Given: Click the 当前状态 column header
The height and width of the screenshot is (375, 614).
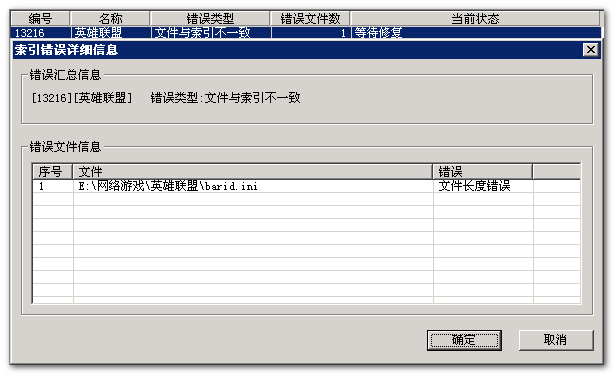Looking at the screenshot, I should click(475, 18).
